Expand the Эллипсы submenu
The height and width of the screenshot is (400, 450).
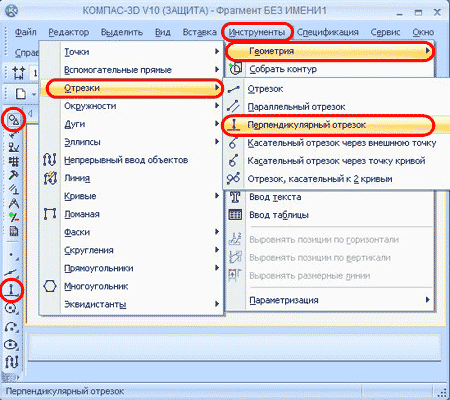click(131, 142)
